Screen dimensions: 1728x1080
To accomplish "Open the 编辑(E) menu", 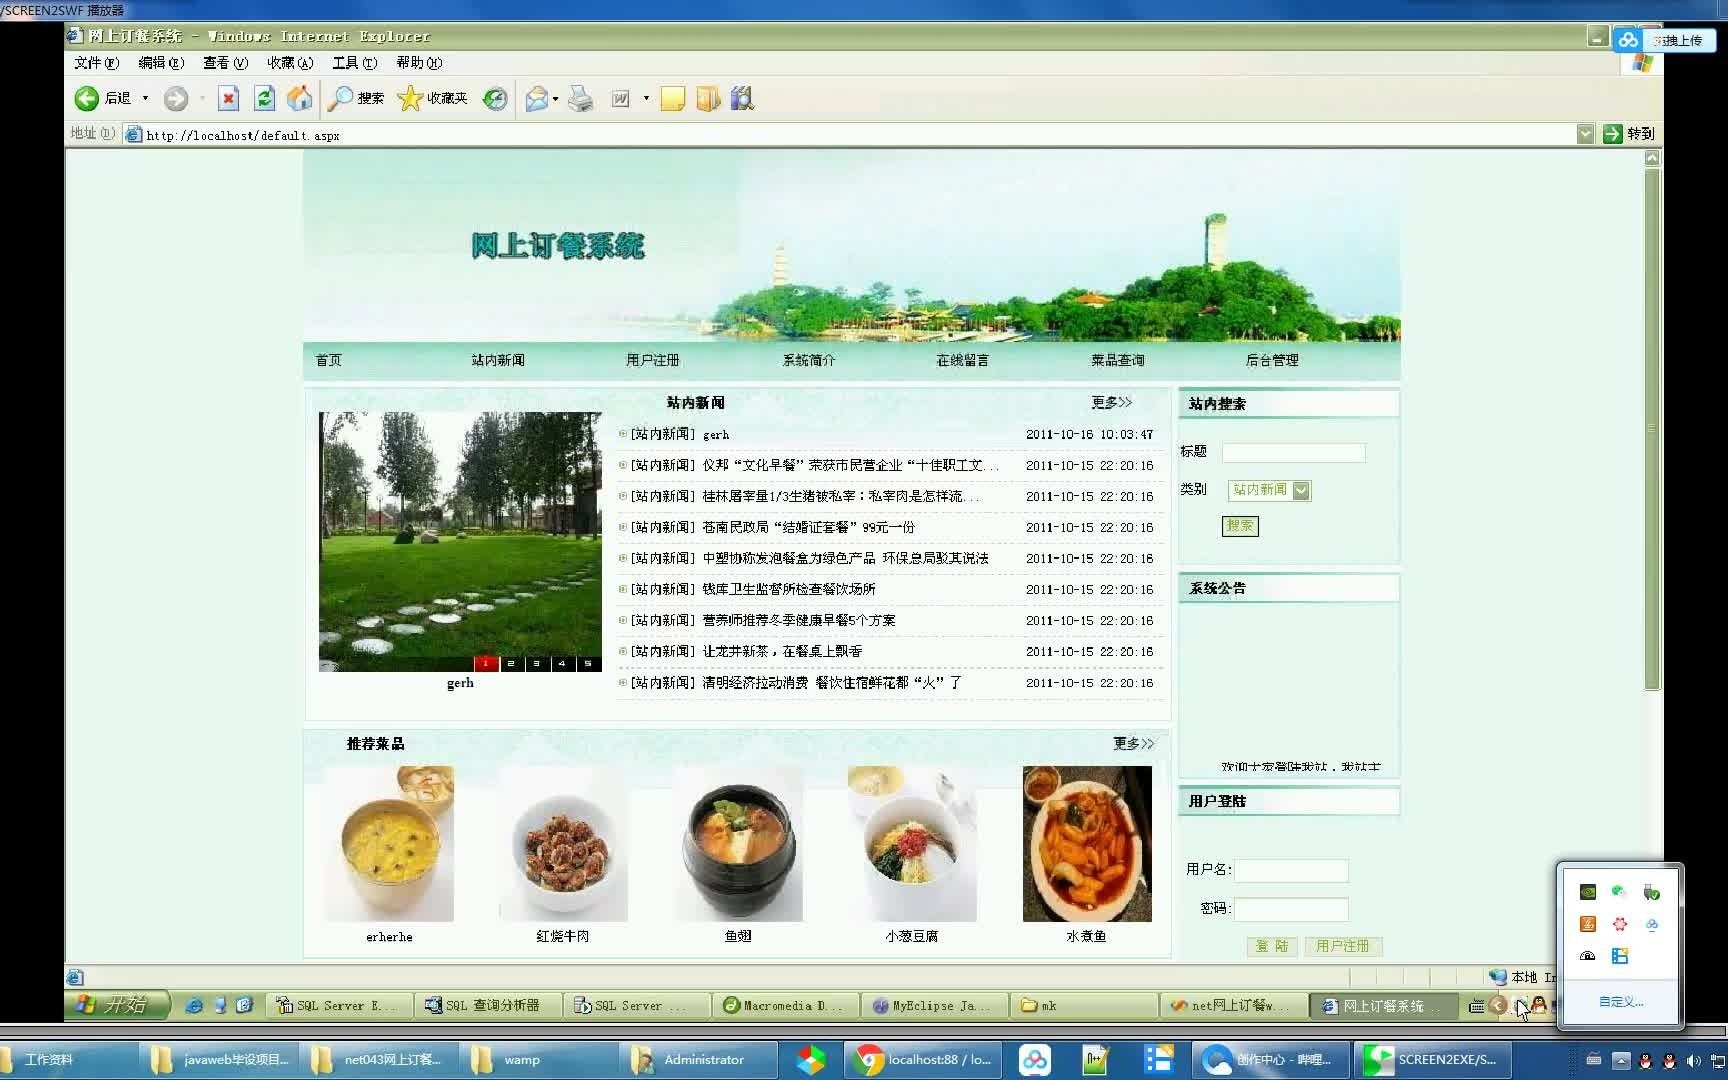I will (161, 63).
